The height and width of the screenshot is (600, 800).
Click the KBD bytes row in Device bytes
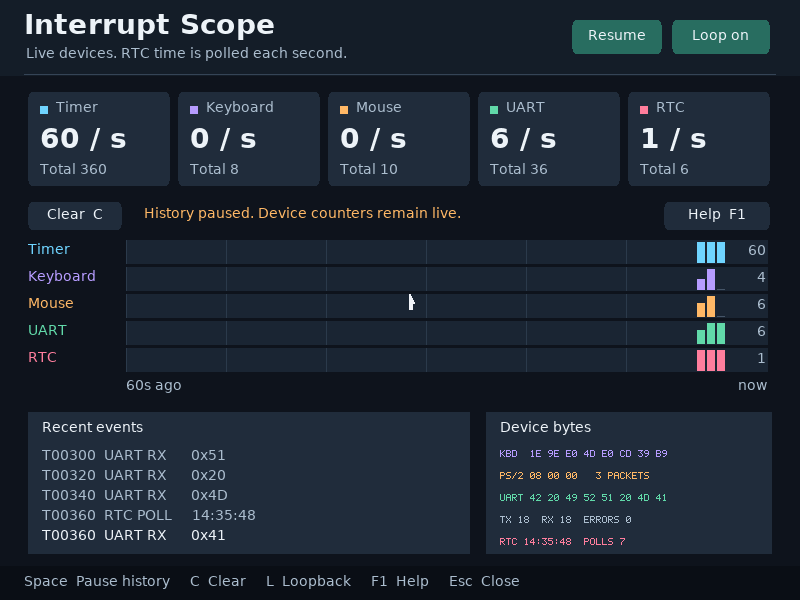click(583, 454)
